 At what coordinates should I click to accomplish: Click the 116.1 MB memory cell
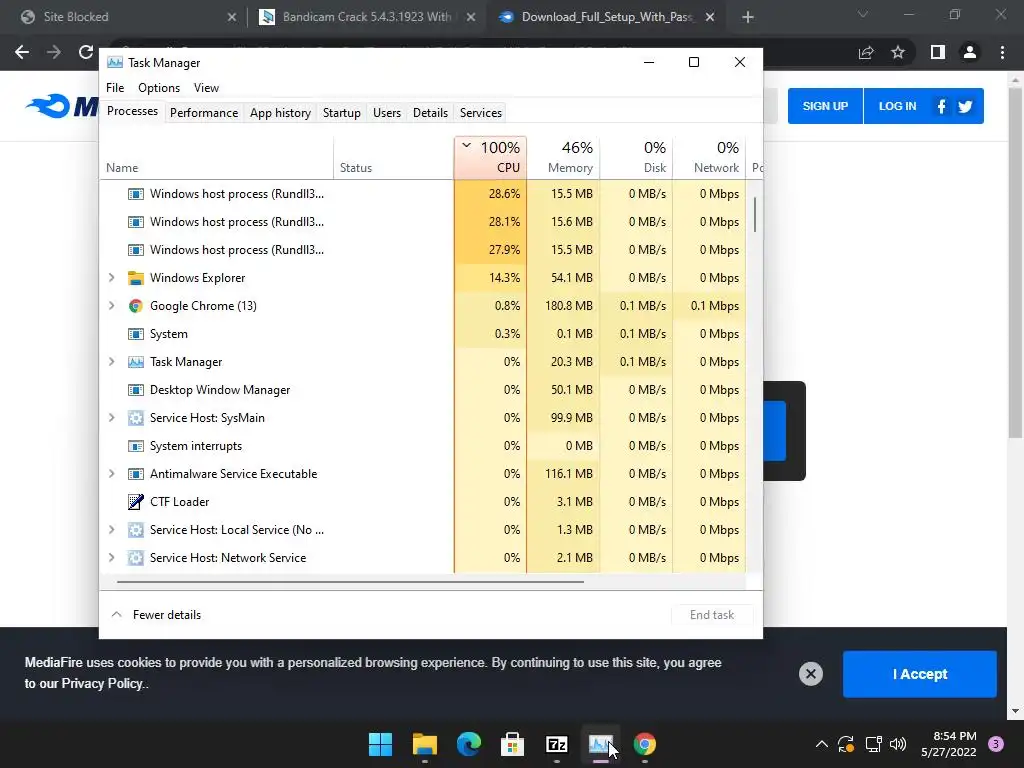563,474
